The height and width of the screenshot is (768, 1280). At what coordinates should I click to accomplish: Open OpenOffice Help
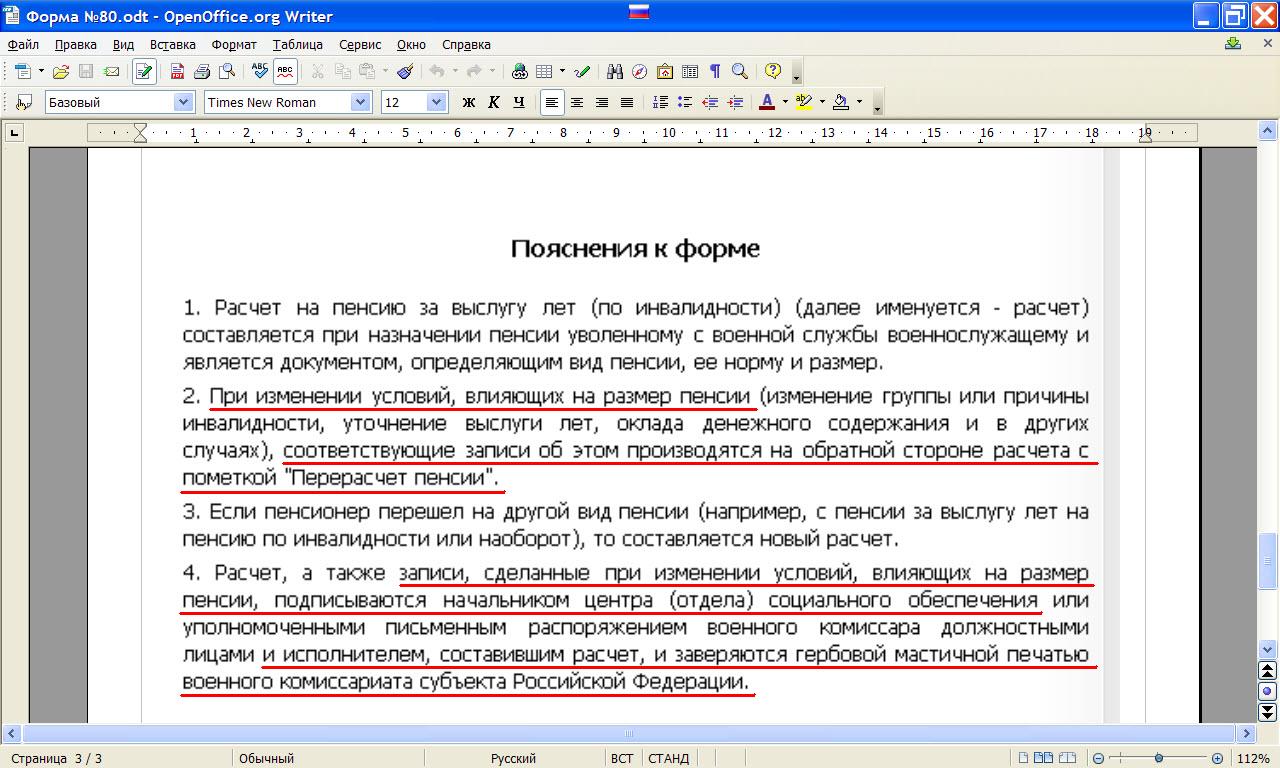772,71
